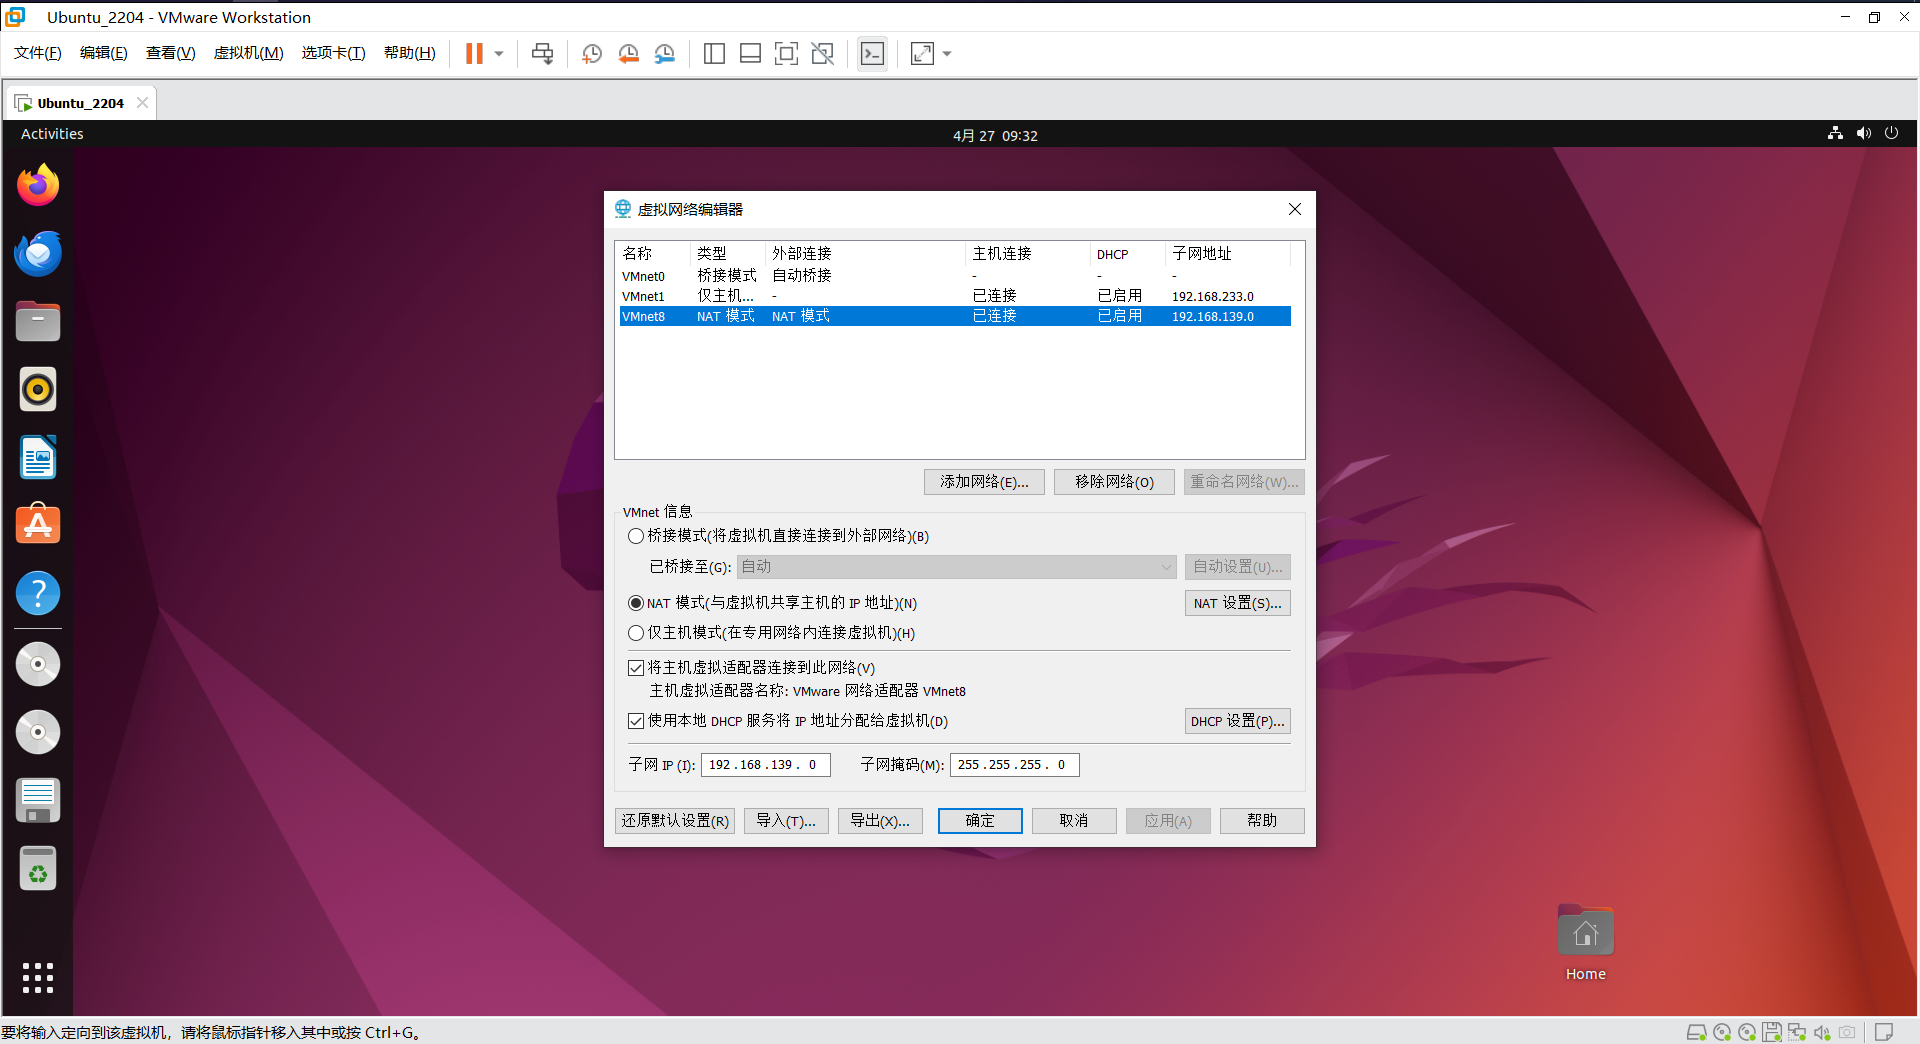The image size is (1920, 1044).
Task: Switch to the Ubuntu_2204 tab
Action: pos(80,103)
